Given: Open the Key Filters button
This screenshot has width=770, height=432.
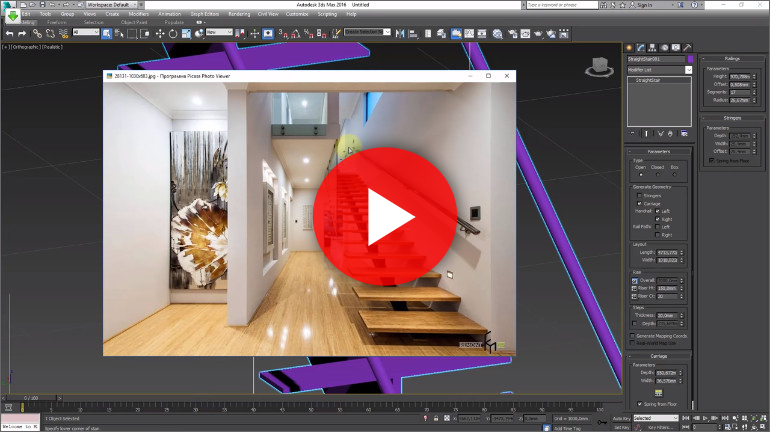Looking at the screenshot, I should (660, 428).
